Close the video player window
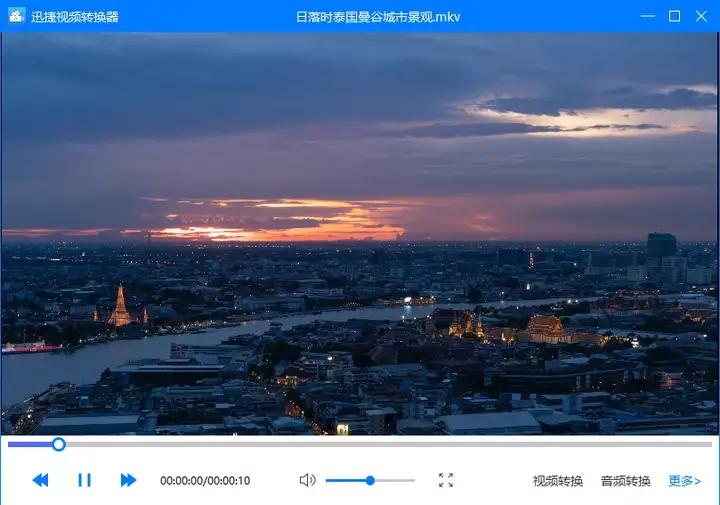 click(701, 16)
